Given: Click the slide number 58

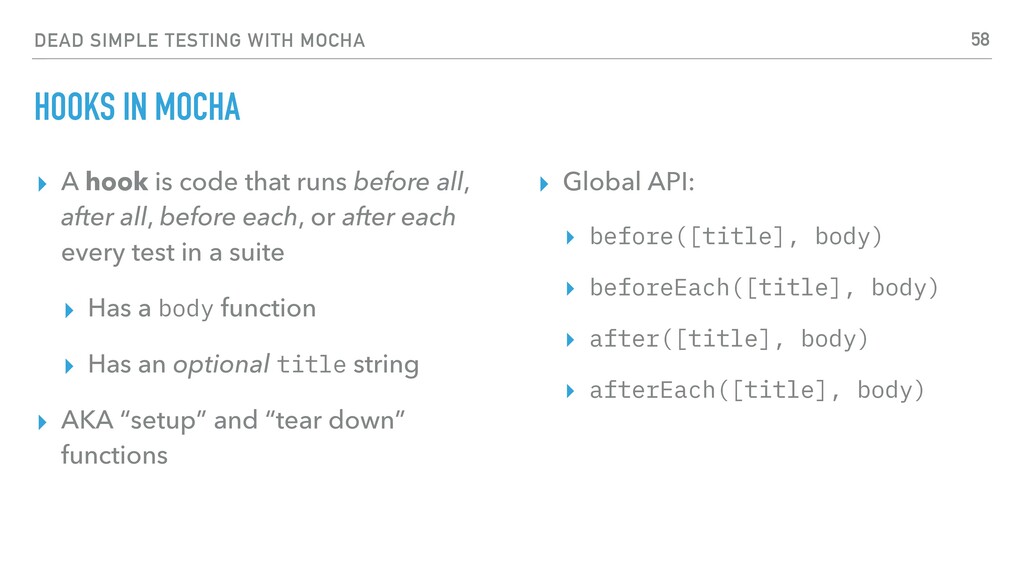Looking at the screenshot, I should click(980, 40).
